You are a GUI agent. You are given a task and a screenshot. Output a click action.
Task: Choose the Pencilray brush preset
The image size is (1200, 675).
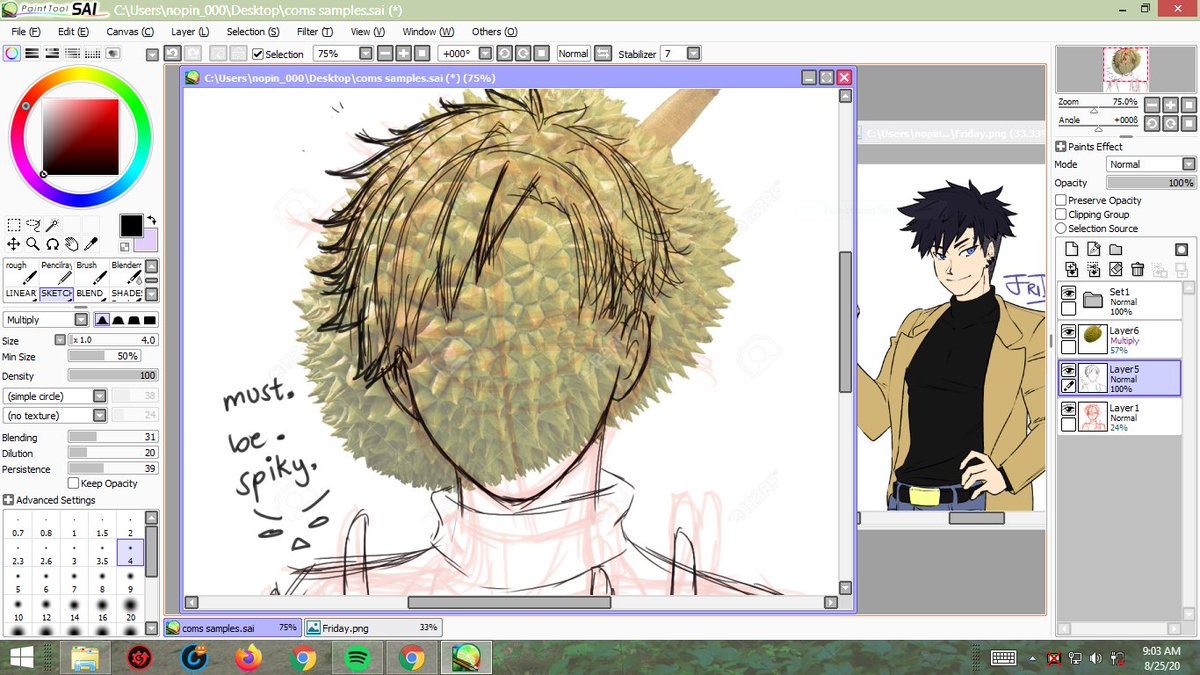[x=56, y=273]
